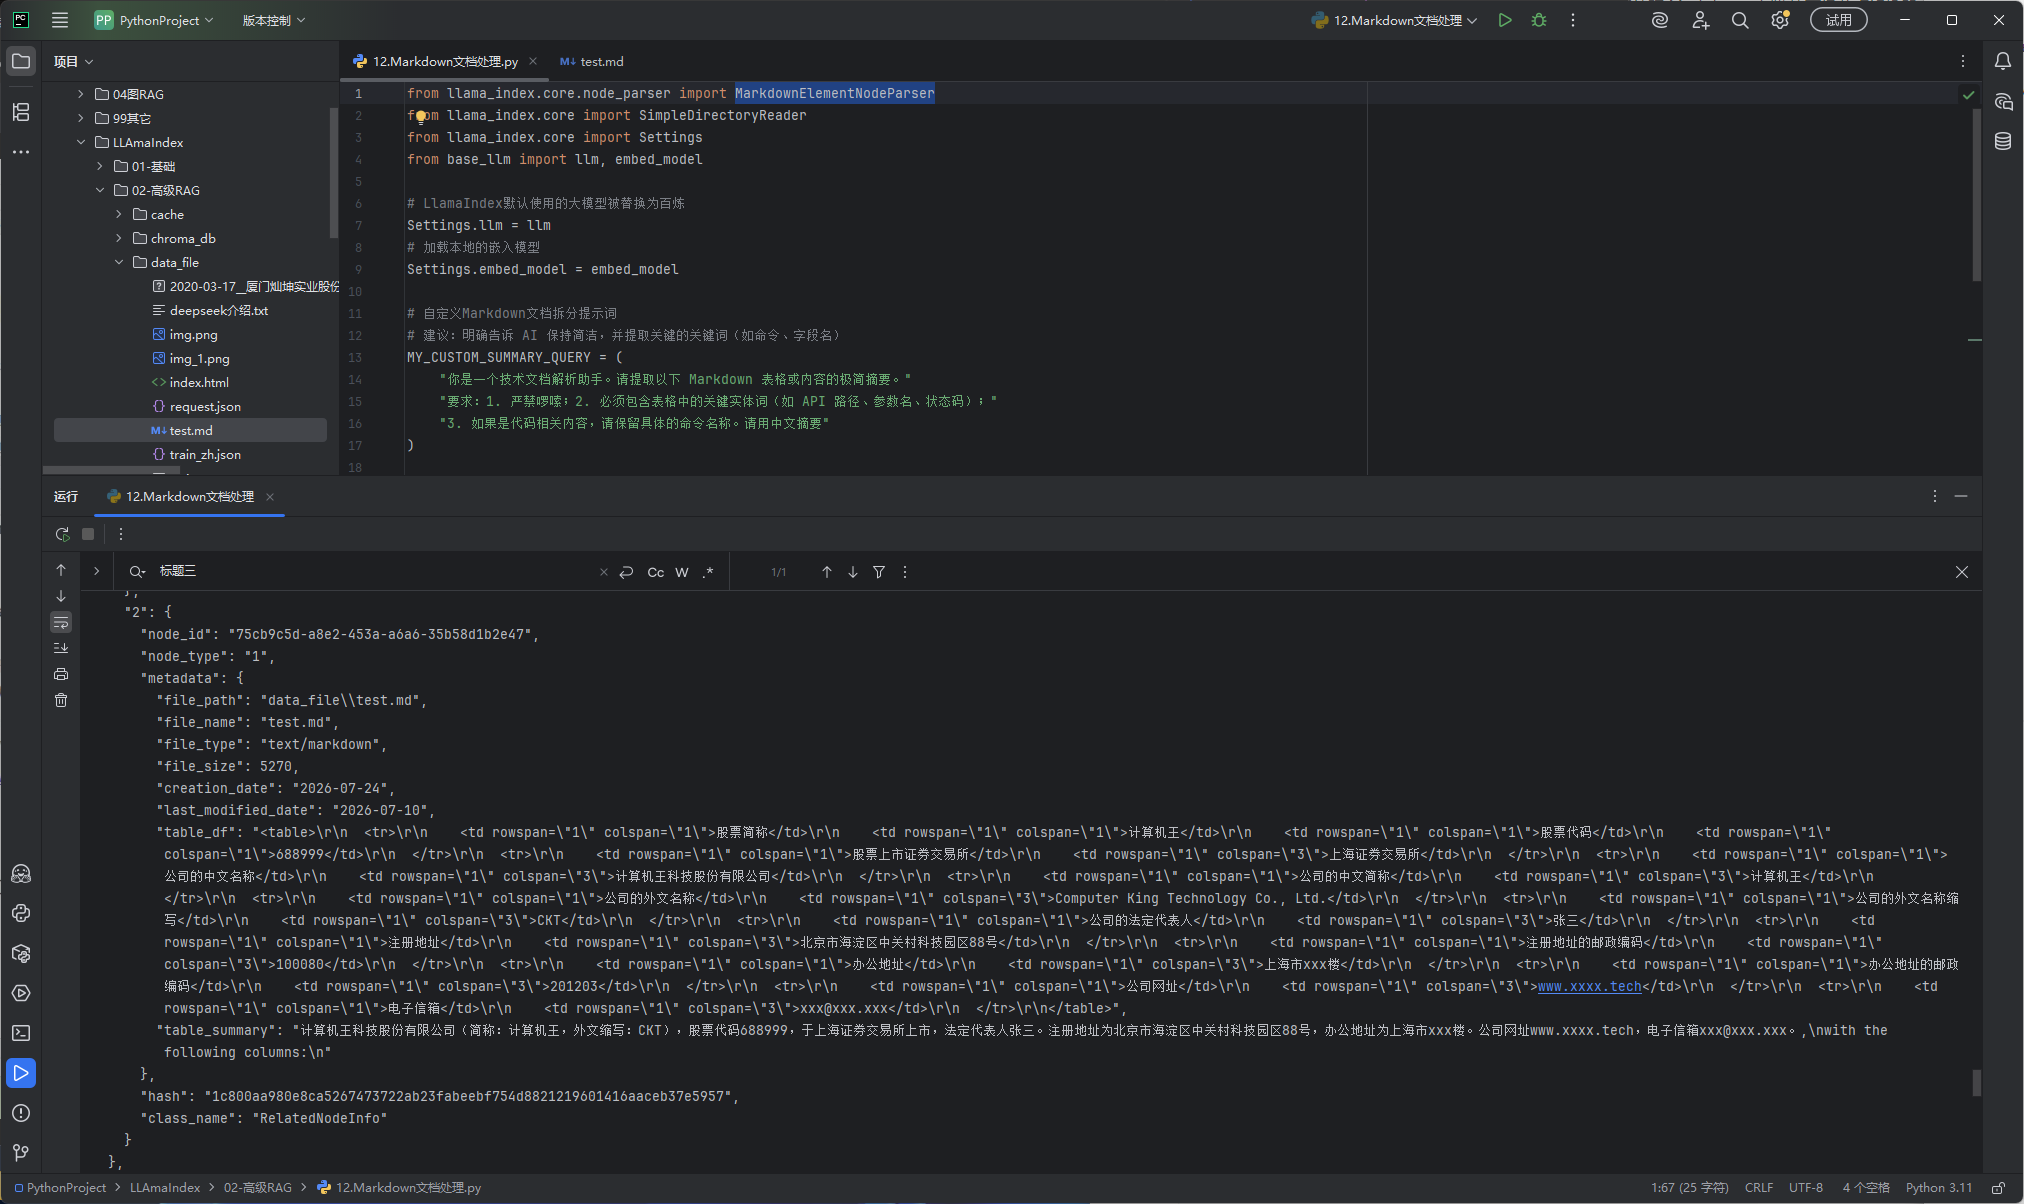Open the Structure tool window icon
Viewport: 2024px width, 1204px height.
click(21, 112)
